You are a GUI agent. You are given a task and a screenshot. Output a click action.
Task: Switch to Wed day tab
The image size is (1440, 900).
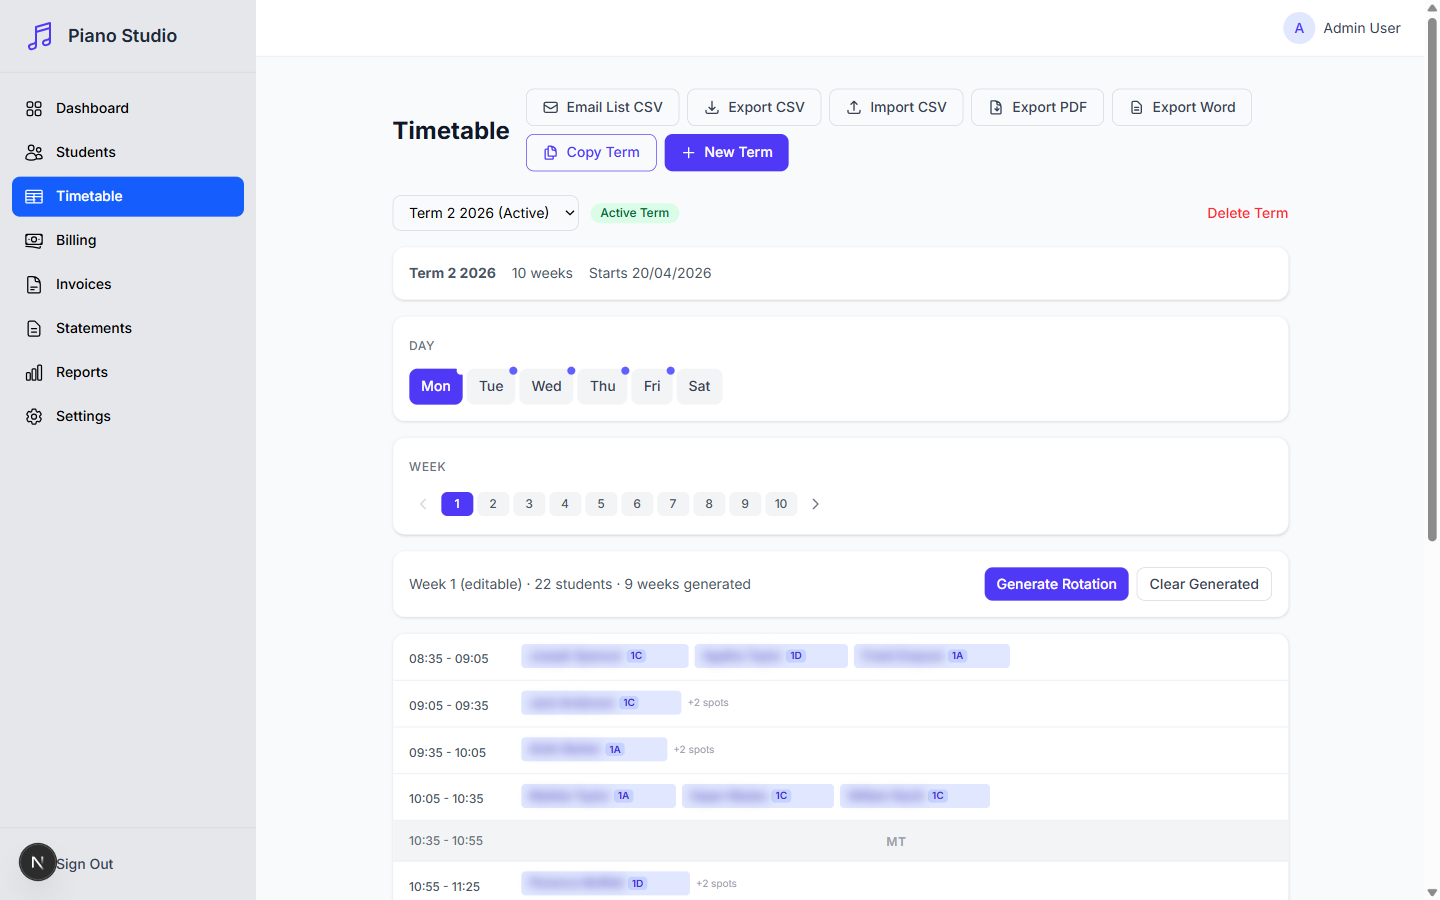point(547,386)
